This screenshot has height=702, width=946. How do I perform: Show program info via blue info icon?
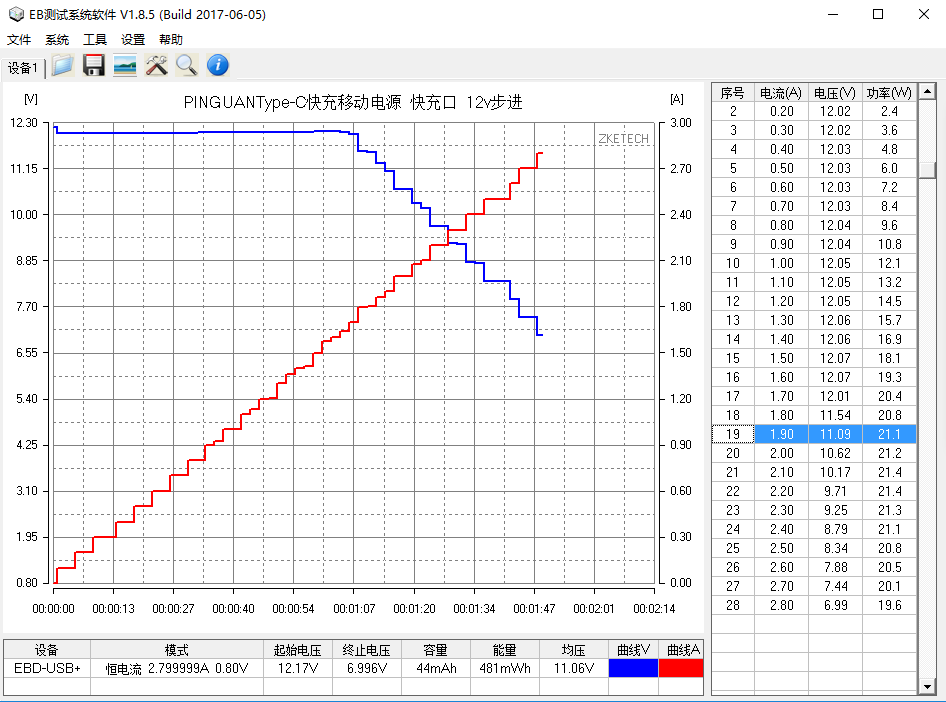click(218, 65)
